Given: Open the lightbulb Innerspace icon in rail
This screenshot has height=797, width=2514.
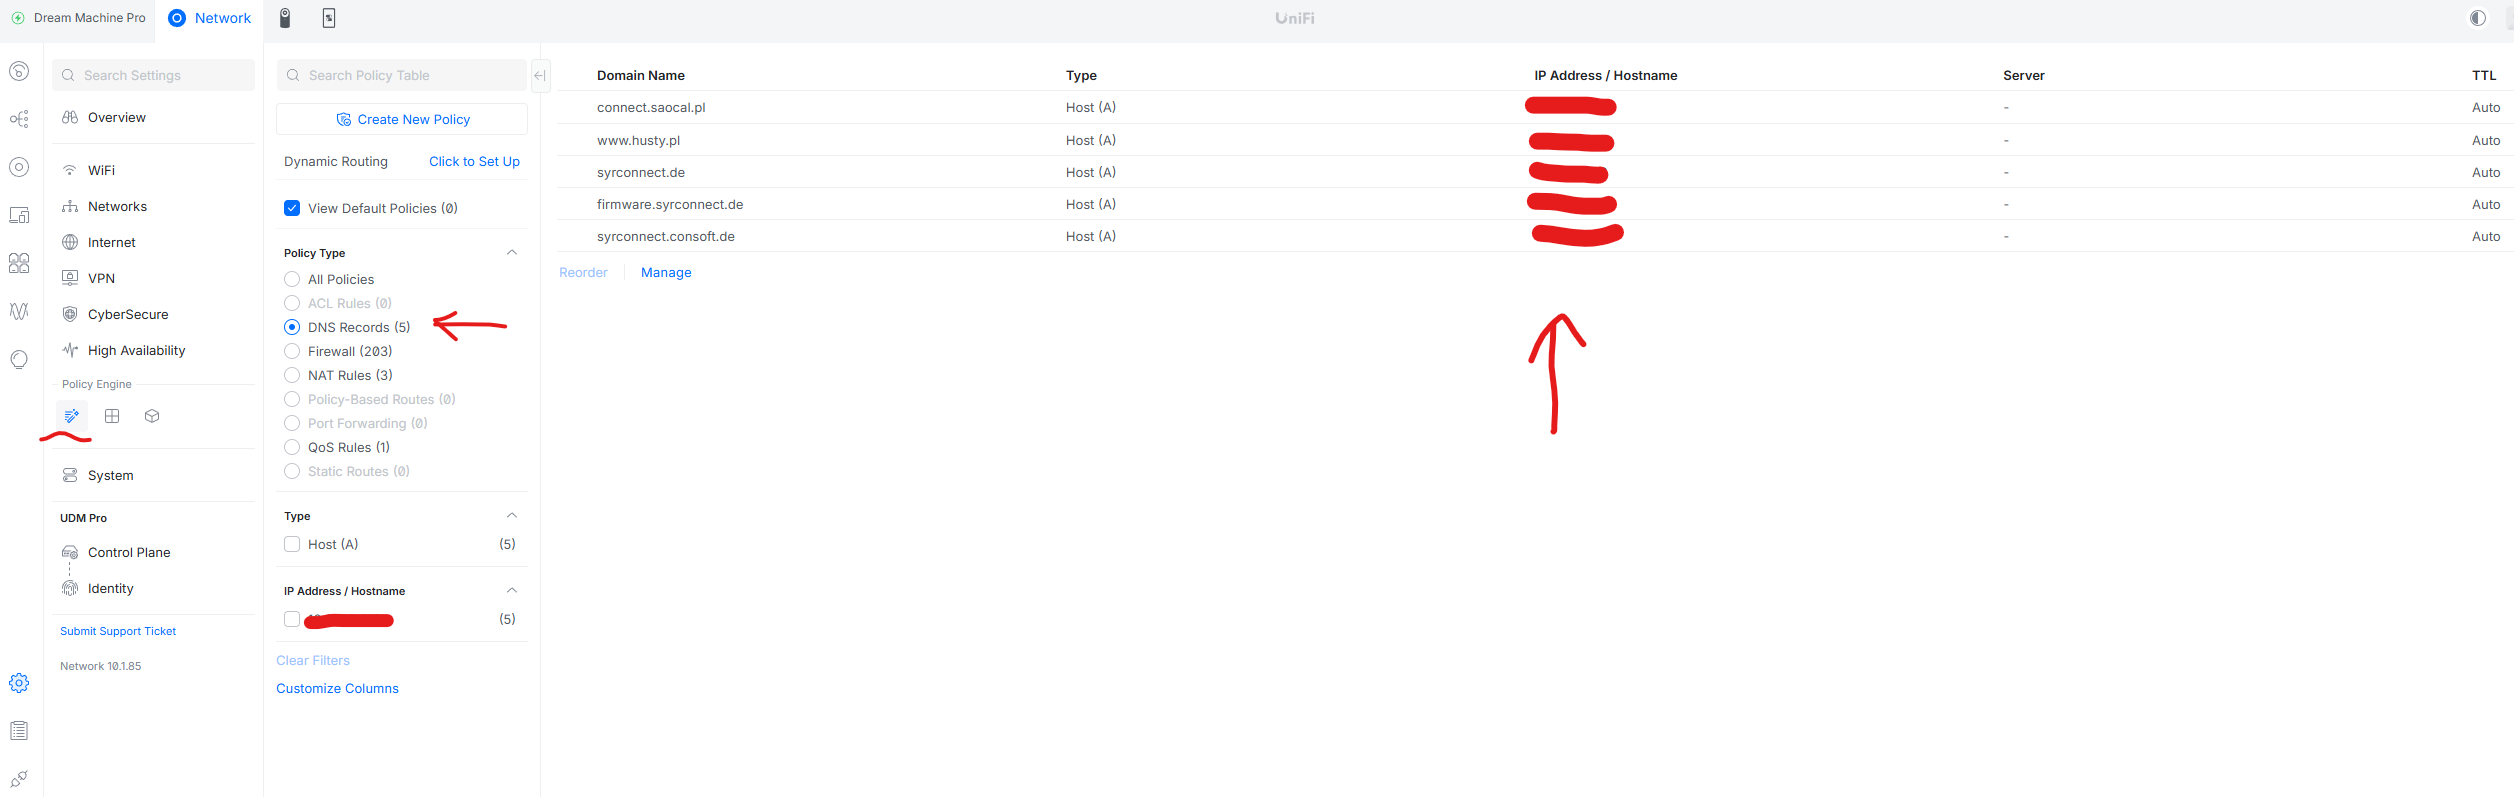Looking at the screenshot, I should click(19, 359).
